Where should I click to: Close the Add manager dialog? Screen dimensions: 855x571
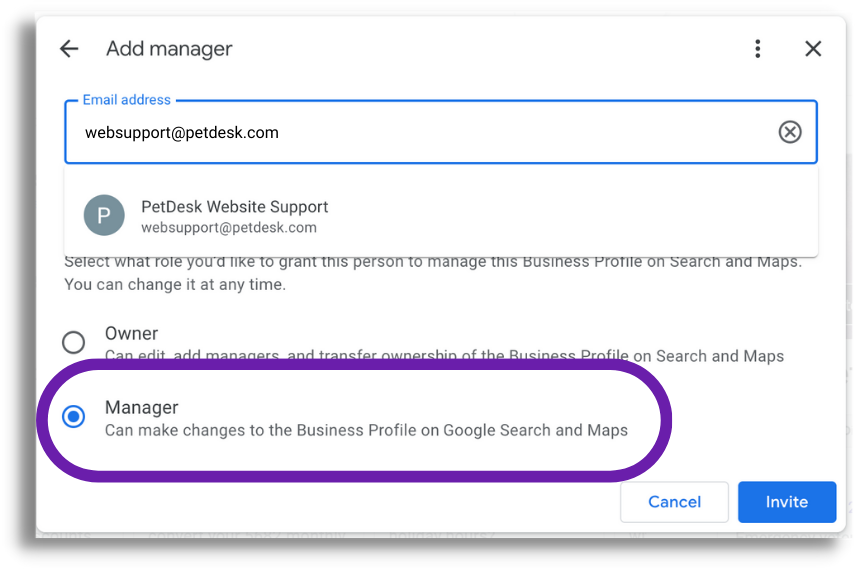tap(813, 49)
